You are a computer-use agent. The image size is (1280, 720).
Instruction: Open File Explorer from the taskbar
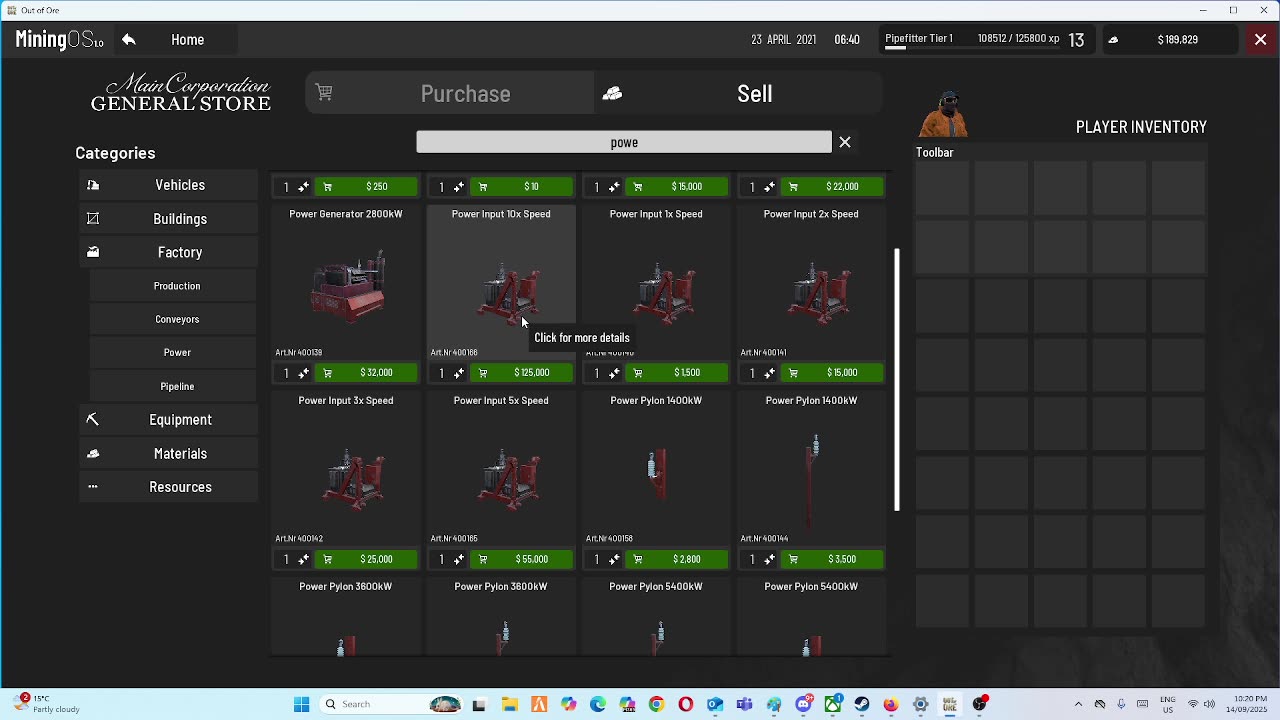(509, 704)
